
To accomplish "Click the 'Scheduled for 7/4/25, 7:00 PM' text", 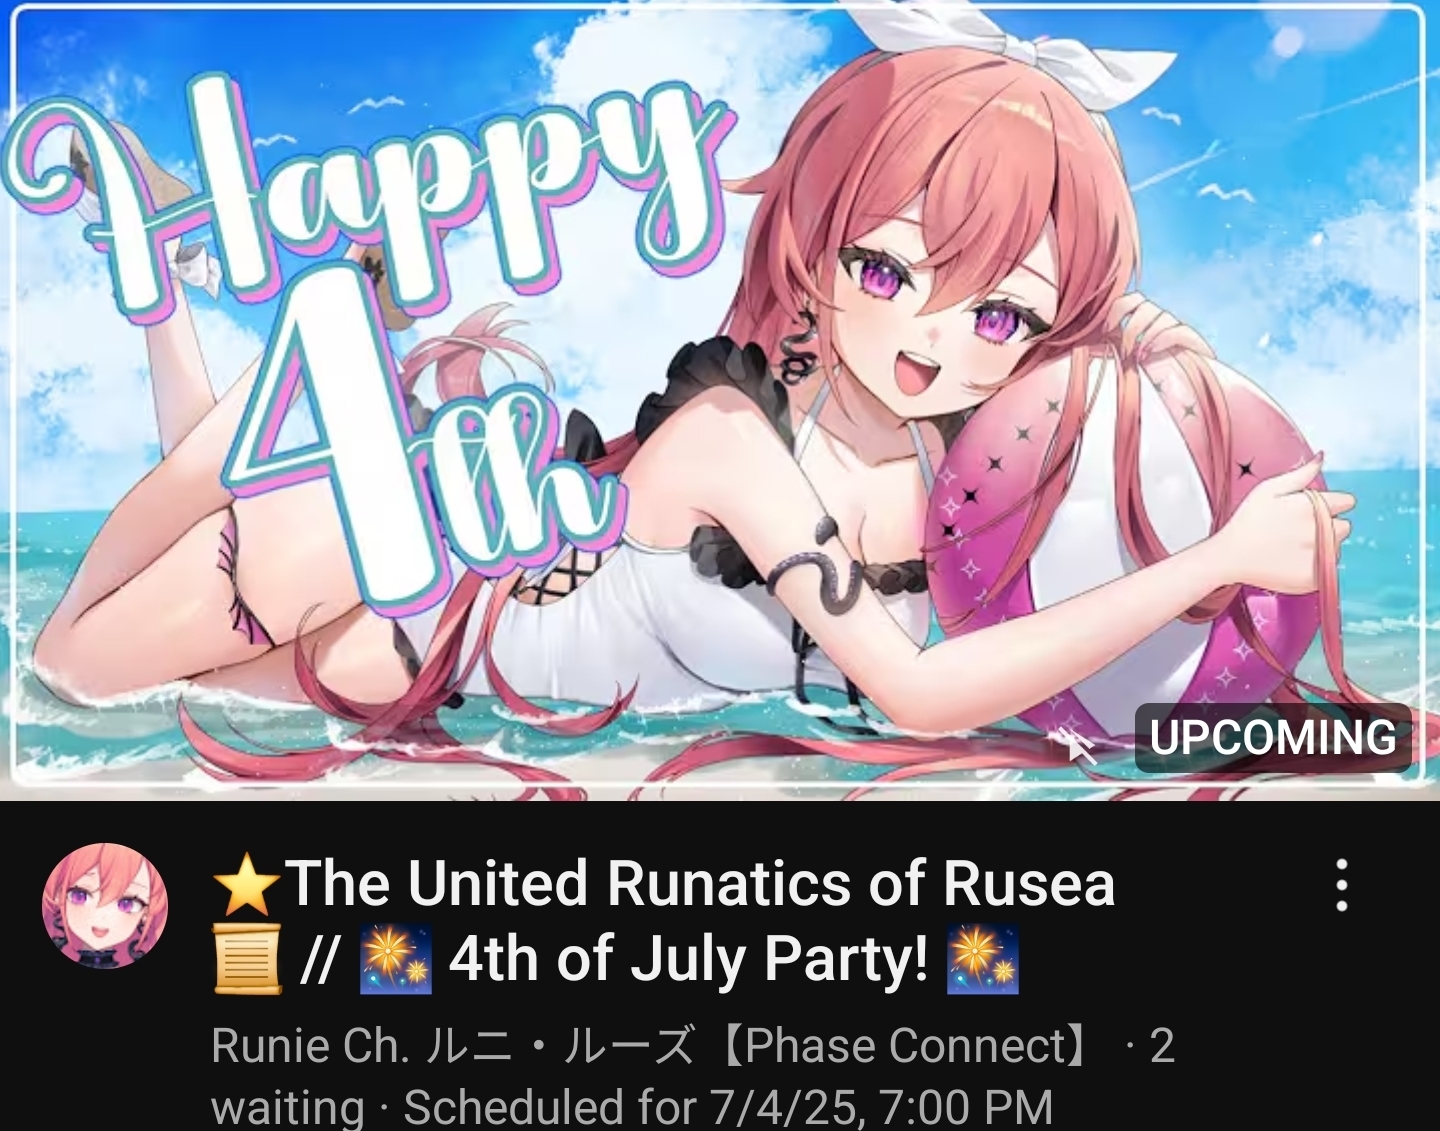I will [728, 1108].
